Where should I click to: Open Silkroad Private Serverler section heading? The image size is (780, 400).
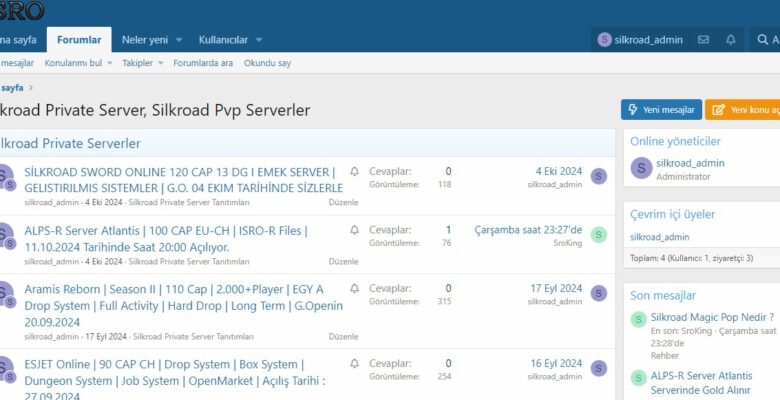pos(70,143)
